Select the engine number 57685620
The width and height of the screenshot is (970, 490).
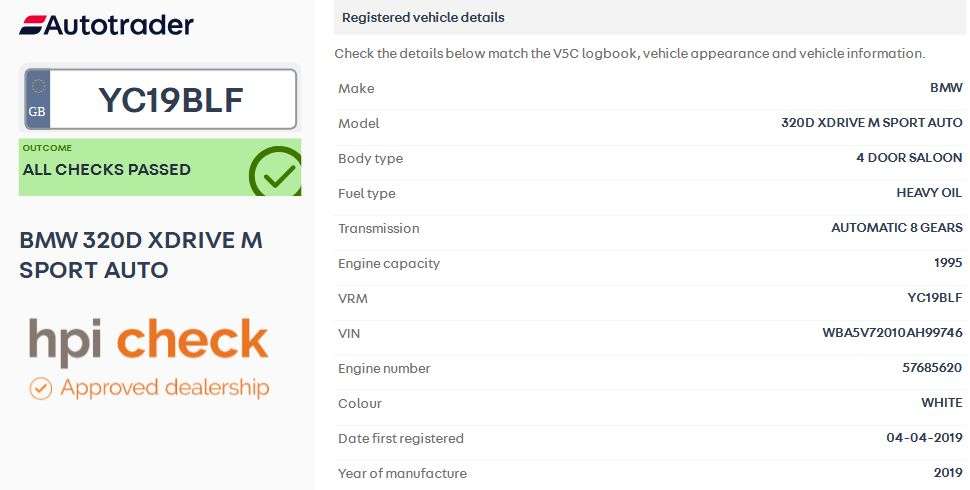coord(931,368)
